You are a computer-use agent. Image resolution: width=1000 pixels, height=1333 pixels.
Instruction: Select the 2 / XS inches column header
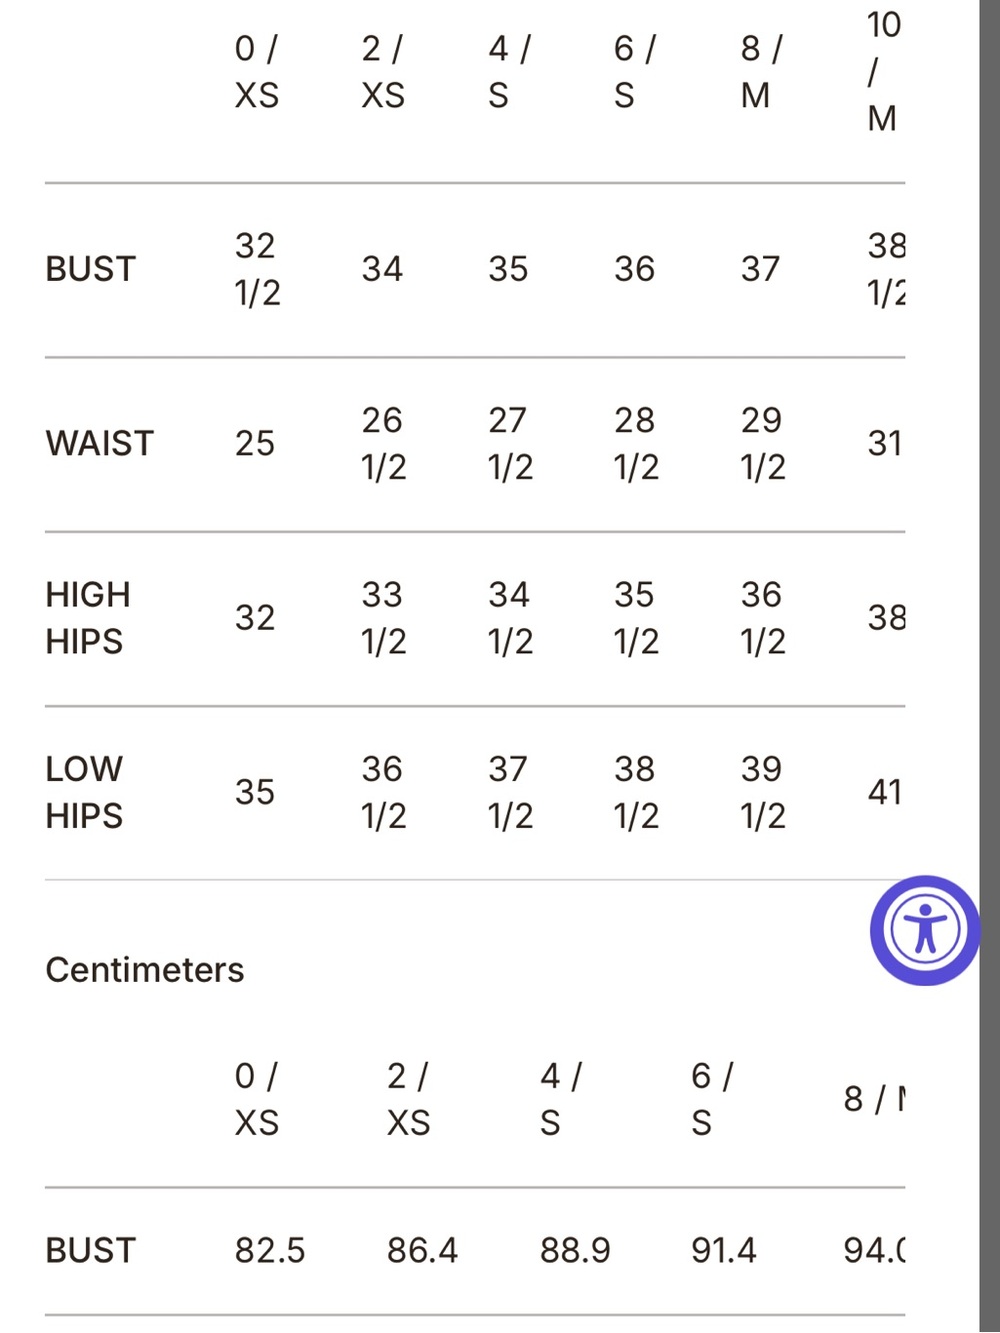click(x=383, y=72)
